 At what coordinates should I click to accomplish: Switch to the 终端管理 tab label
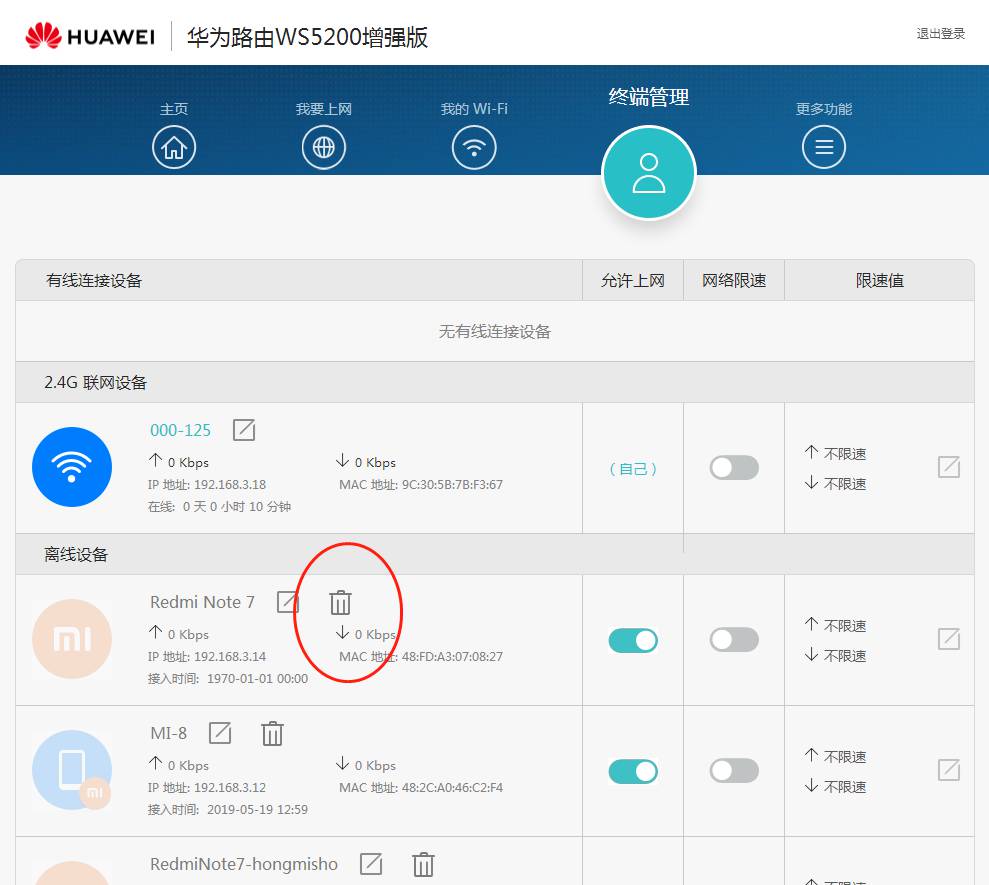(649, 97)
